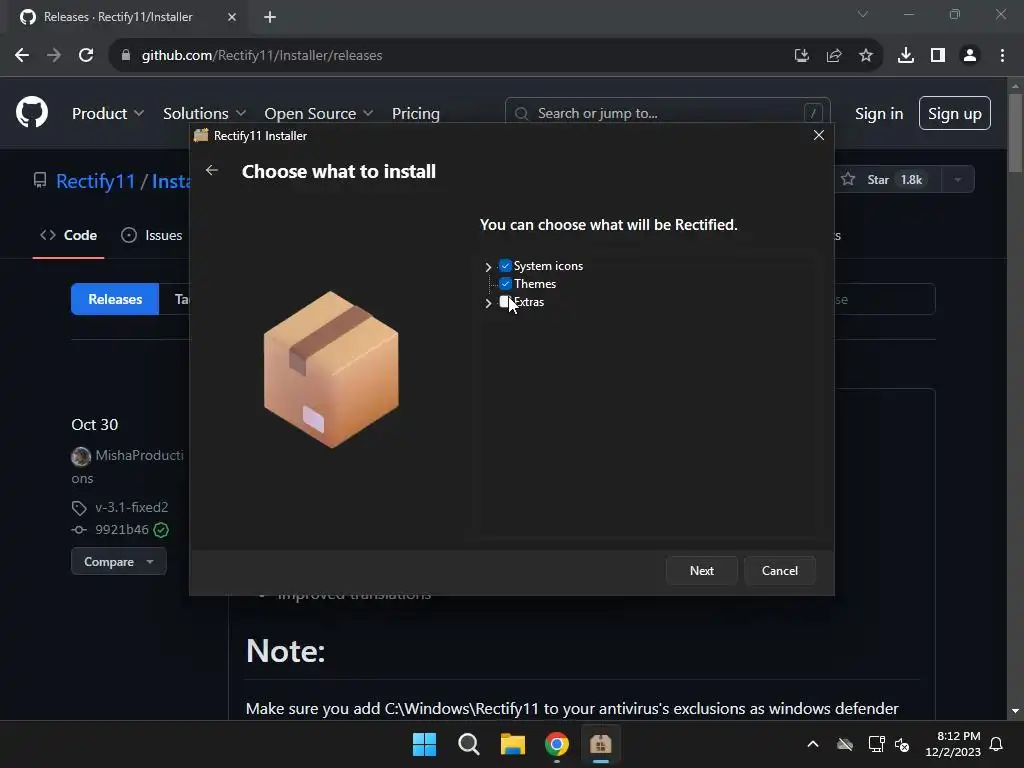Select the Themes label in tree
Image resolution: width=1024 pixels, height=768 pixels.
(x=535, y=283)
